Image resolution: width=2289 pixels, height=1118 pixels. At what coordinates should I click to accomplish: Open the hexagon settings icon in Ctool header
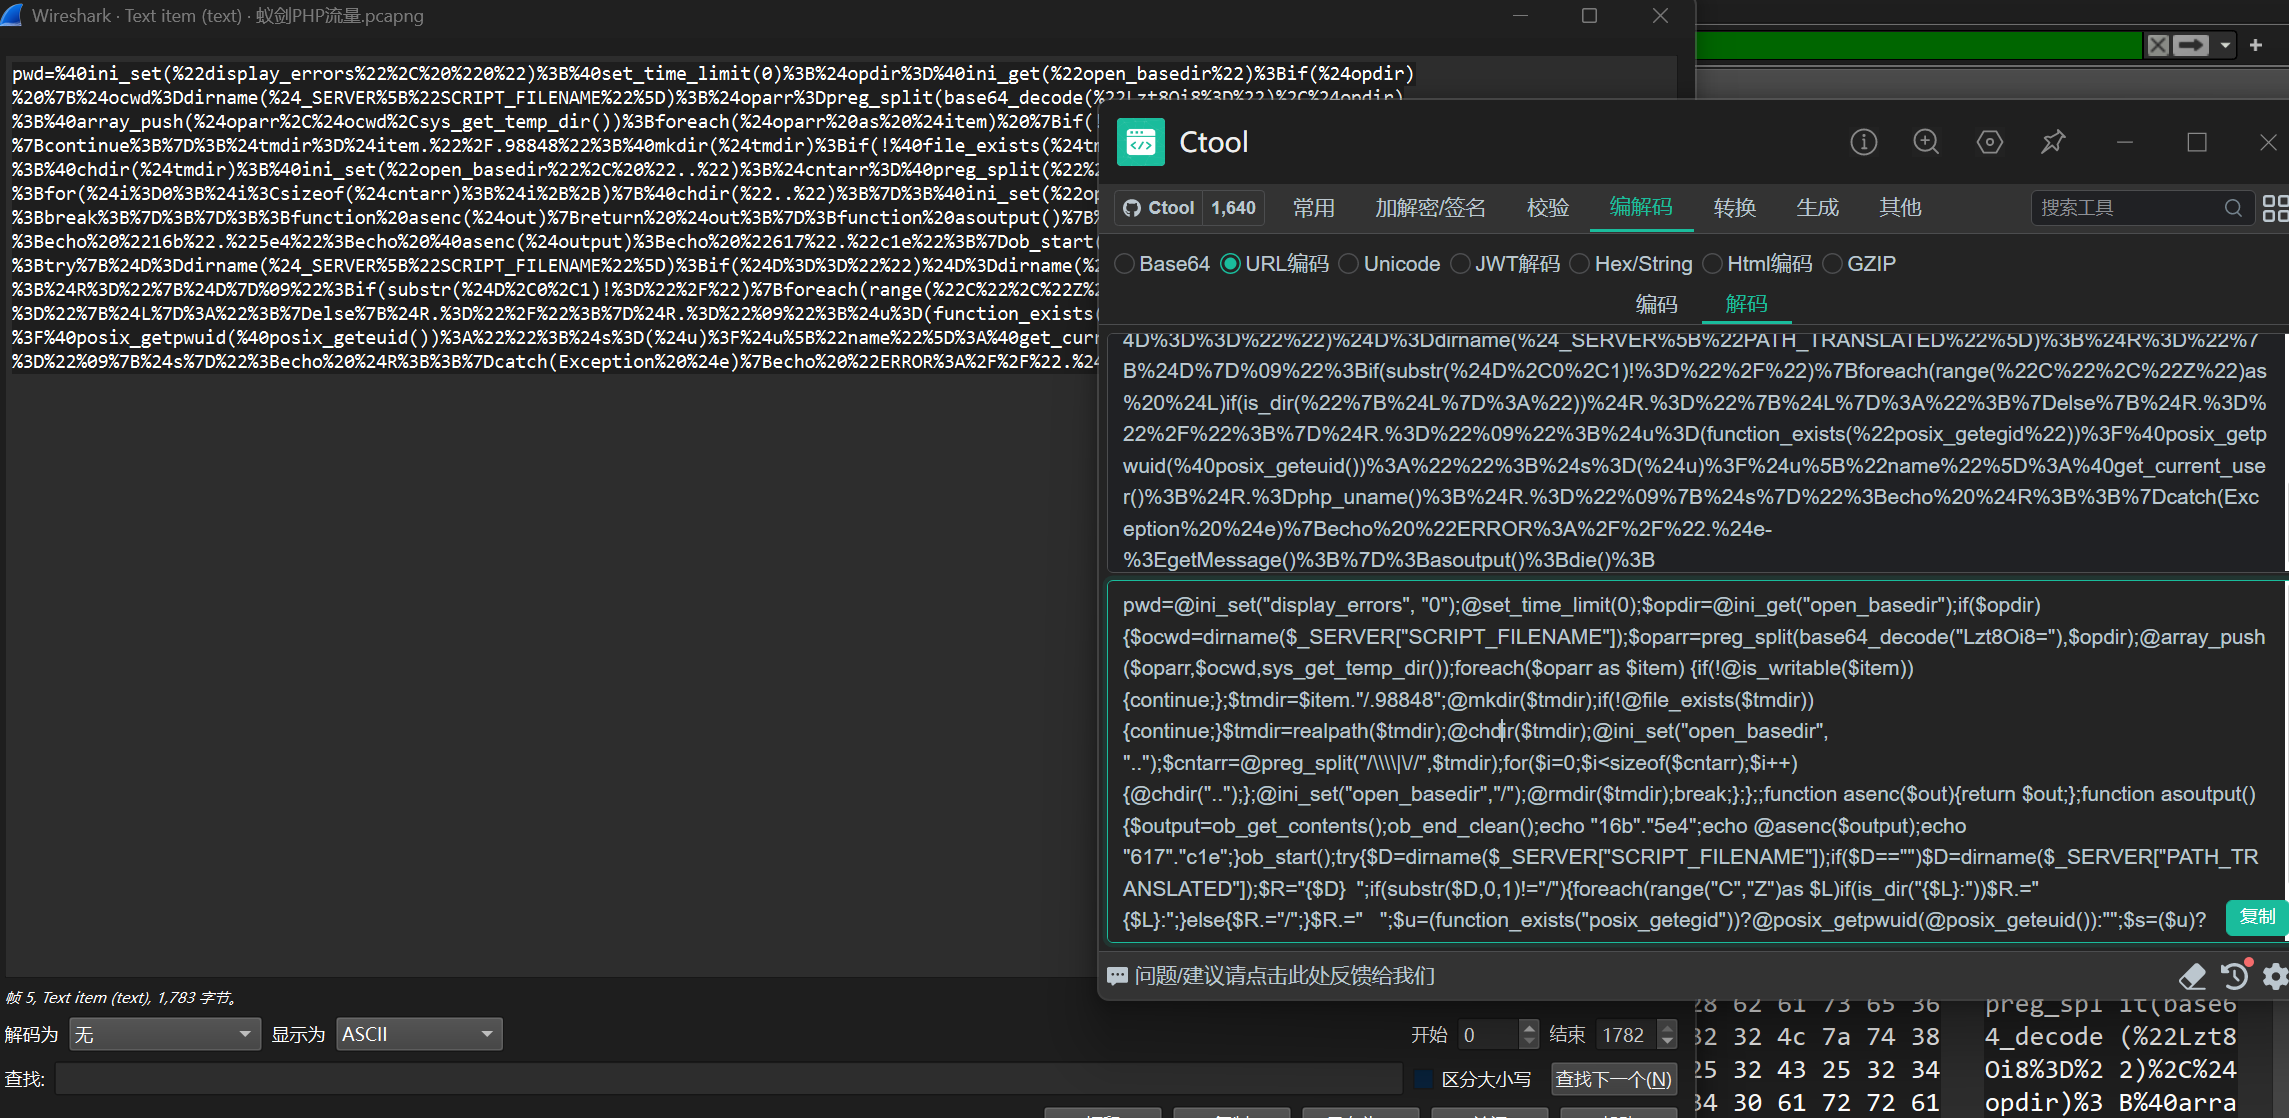coord(1989,142)
